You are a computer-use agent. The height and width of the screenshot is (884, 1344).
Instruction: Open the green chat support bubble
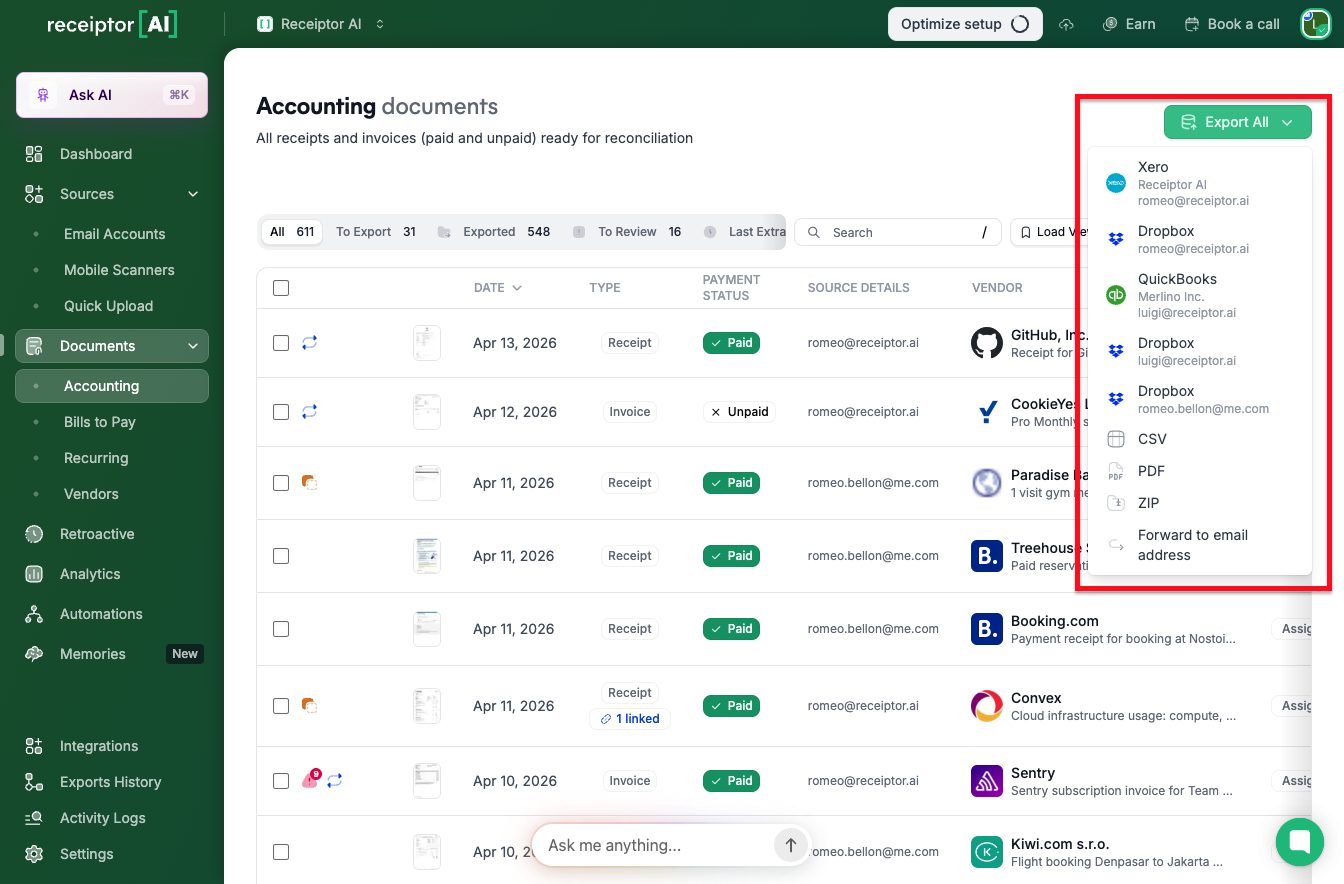(x=1300, y=842)
